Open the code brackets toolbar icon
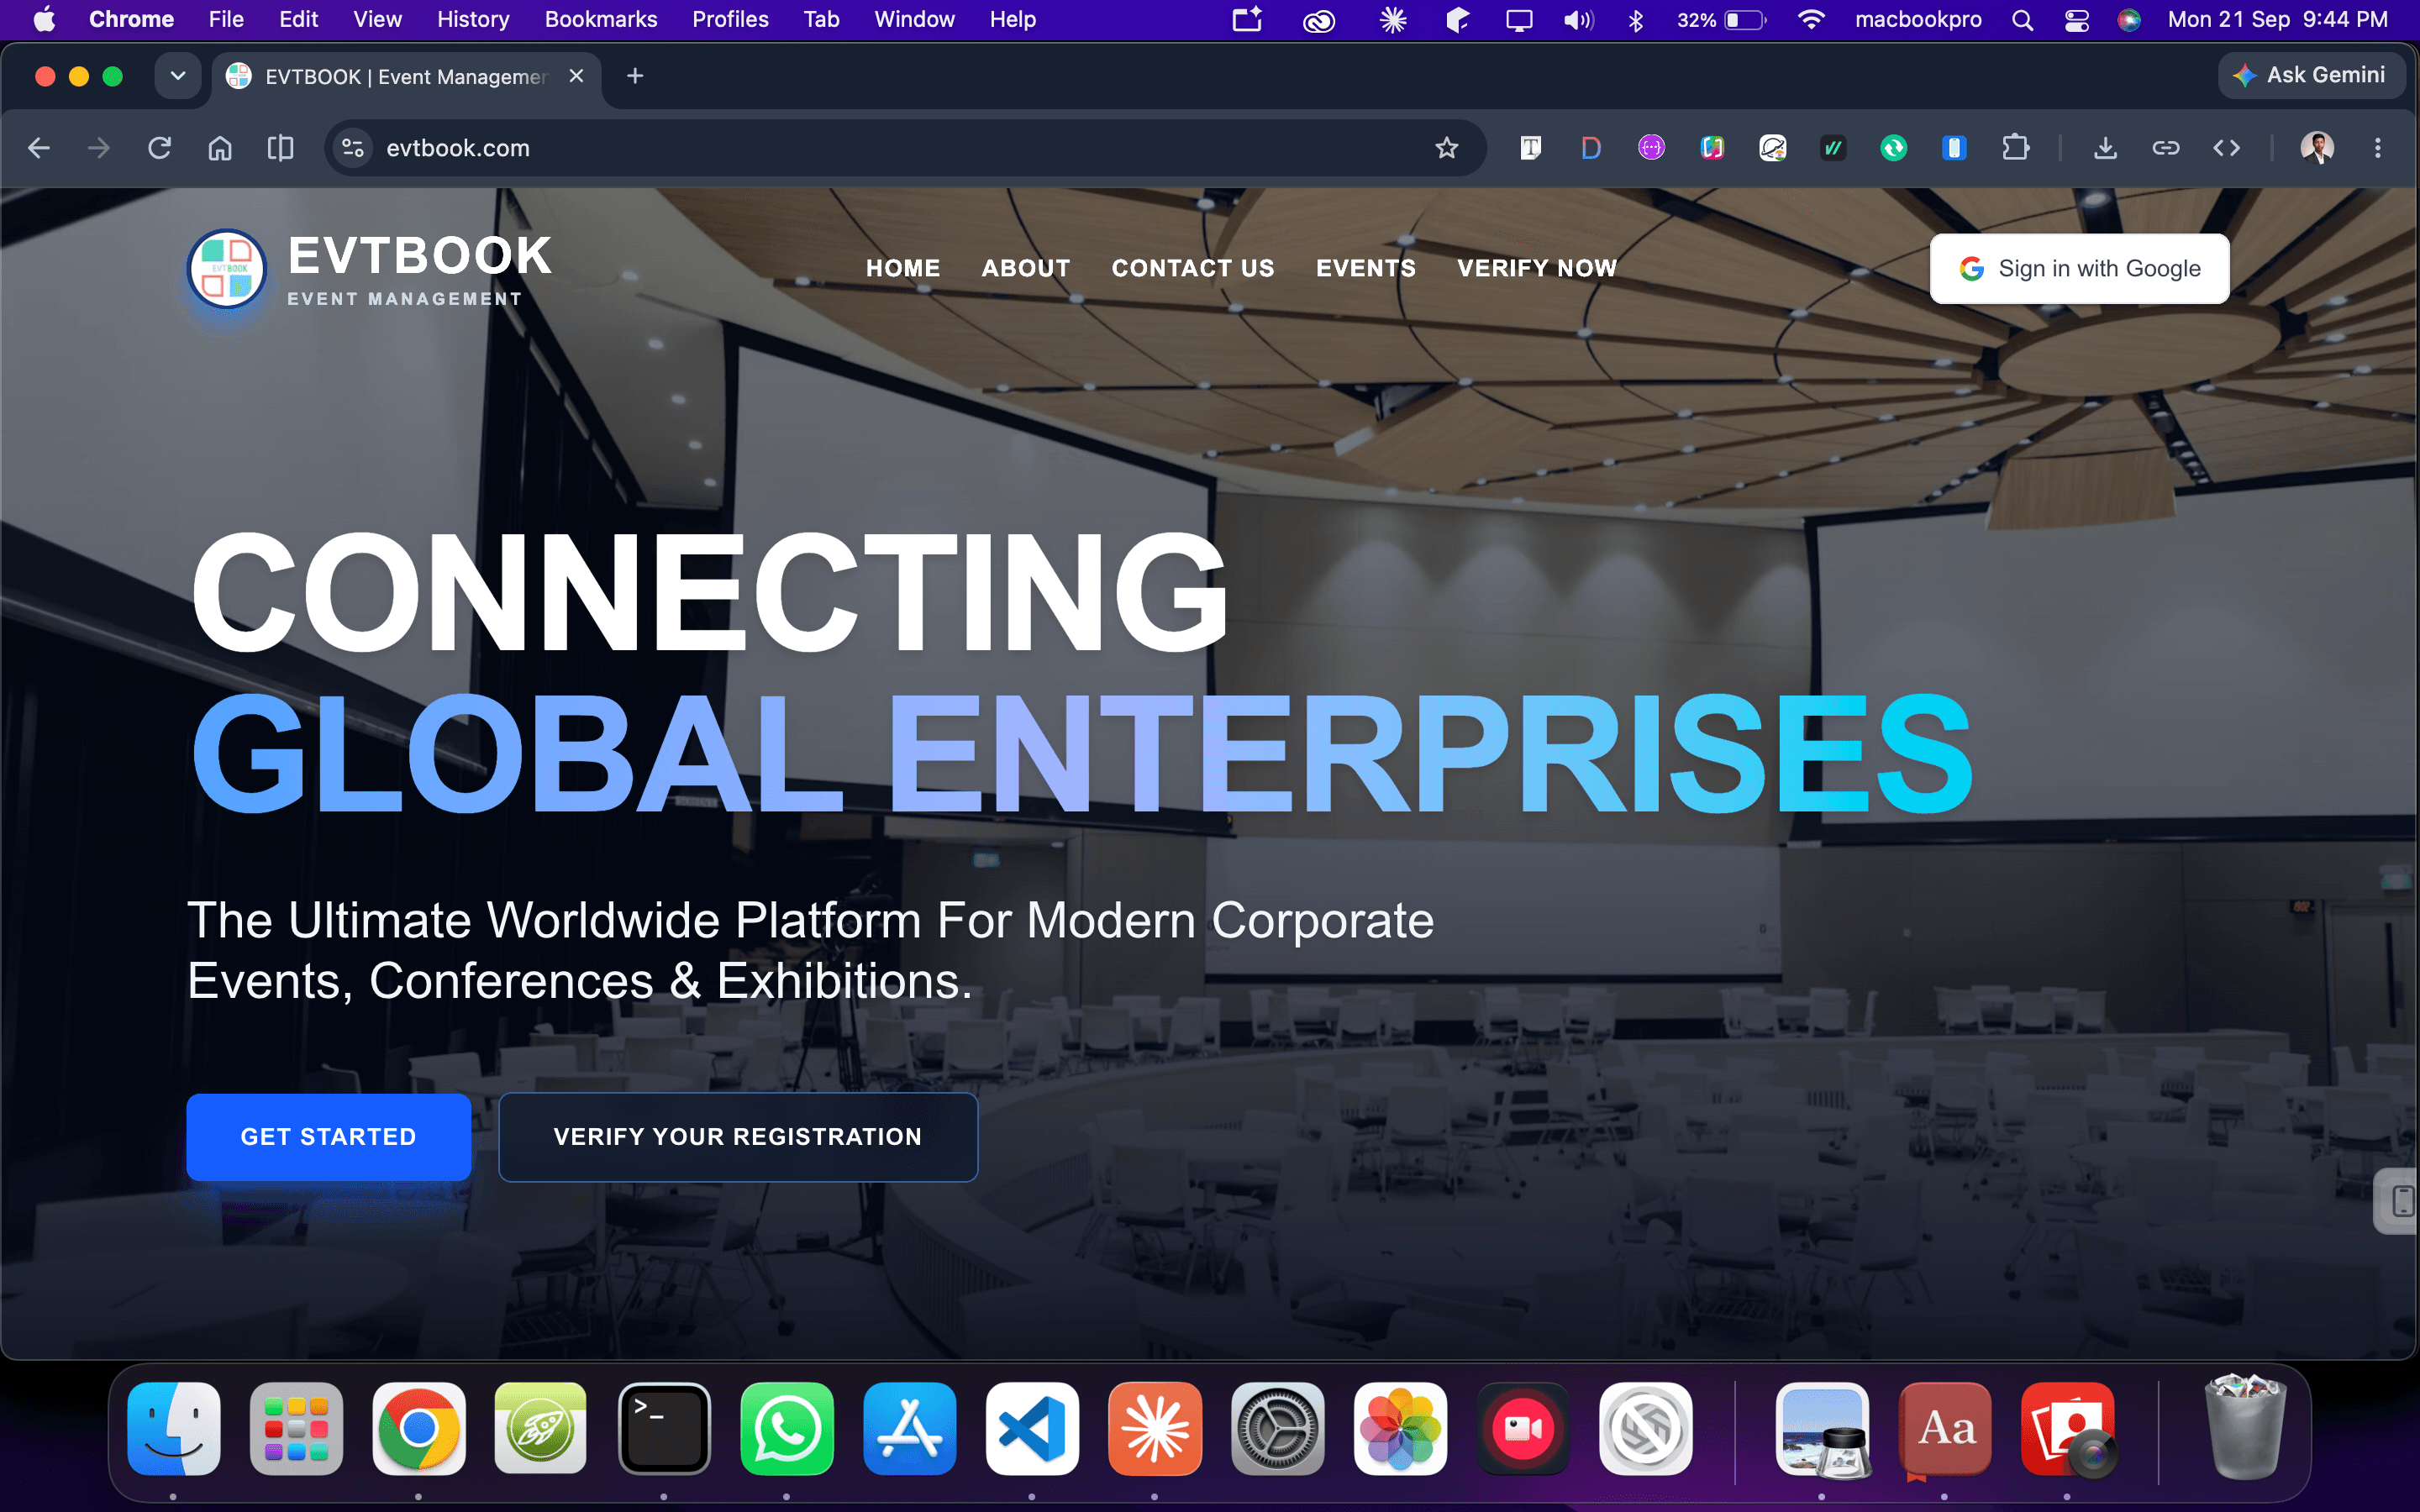This screenshot has height=1512, width=2420. pos(2226,148)
